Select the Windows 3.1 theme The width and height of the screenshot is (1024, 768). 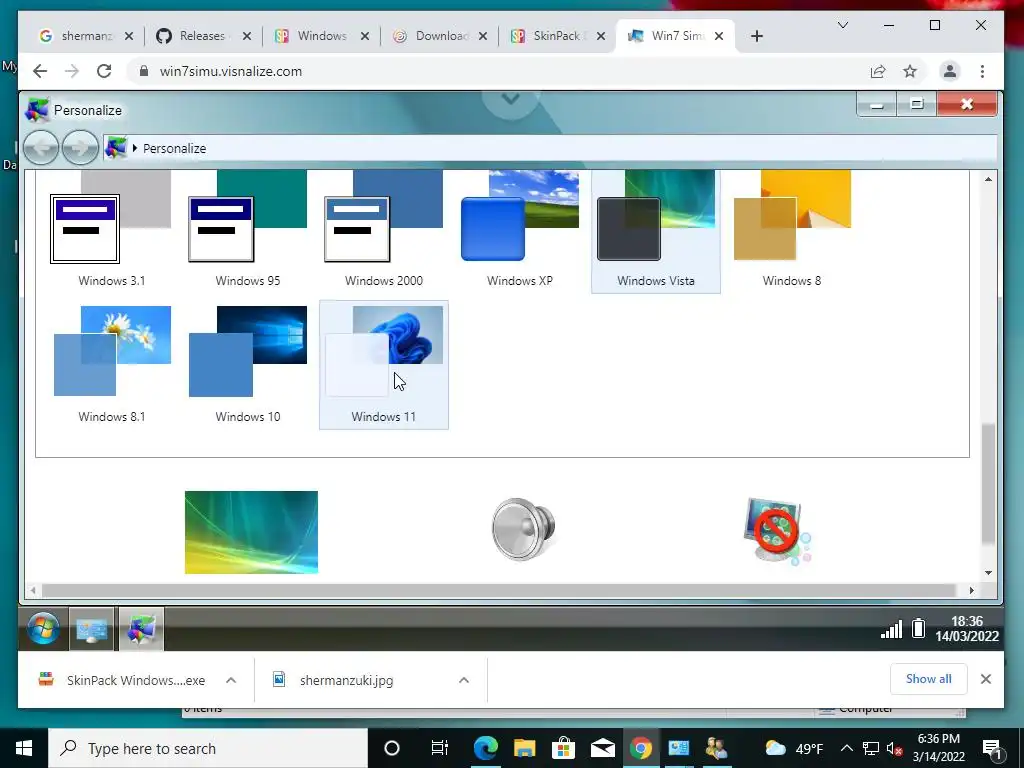pyautogui.click(x=111, y=230)
